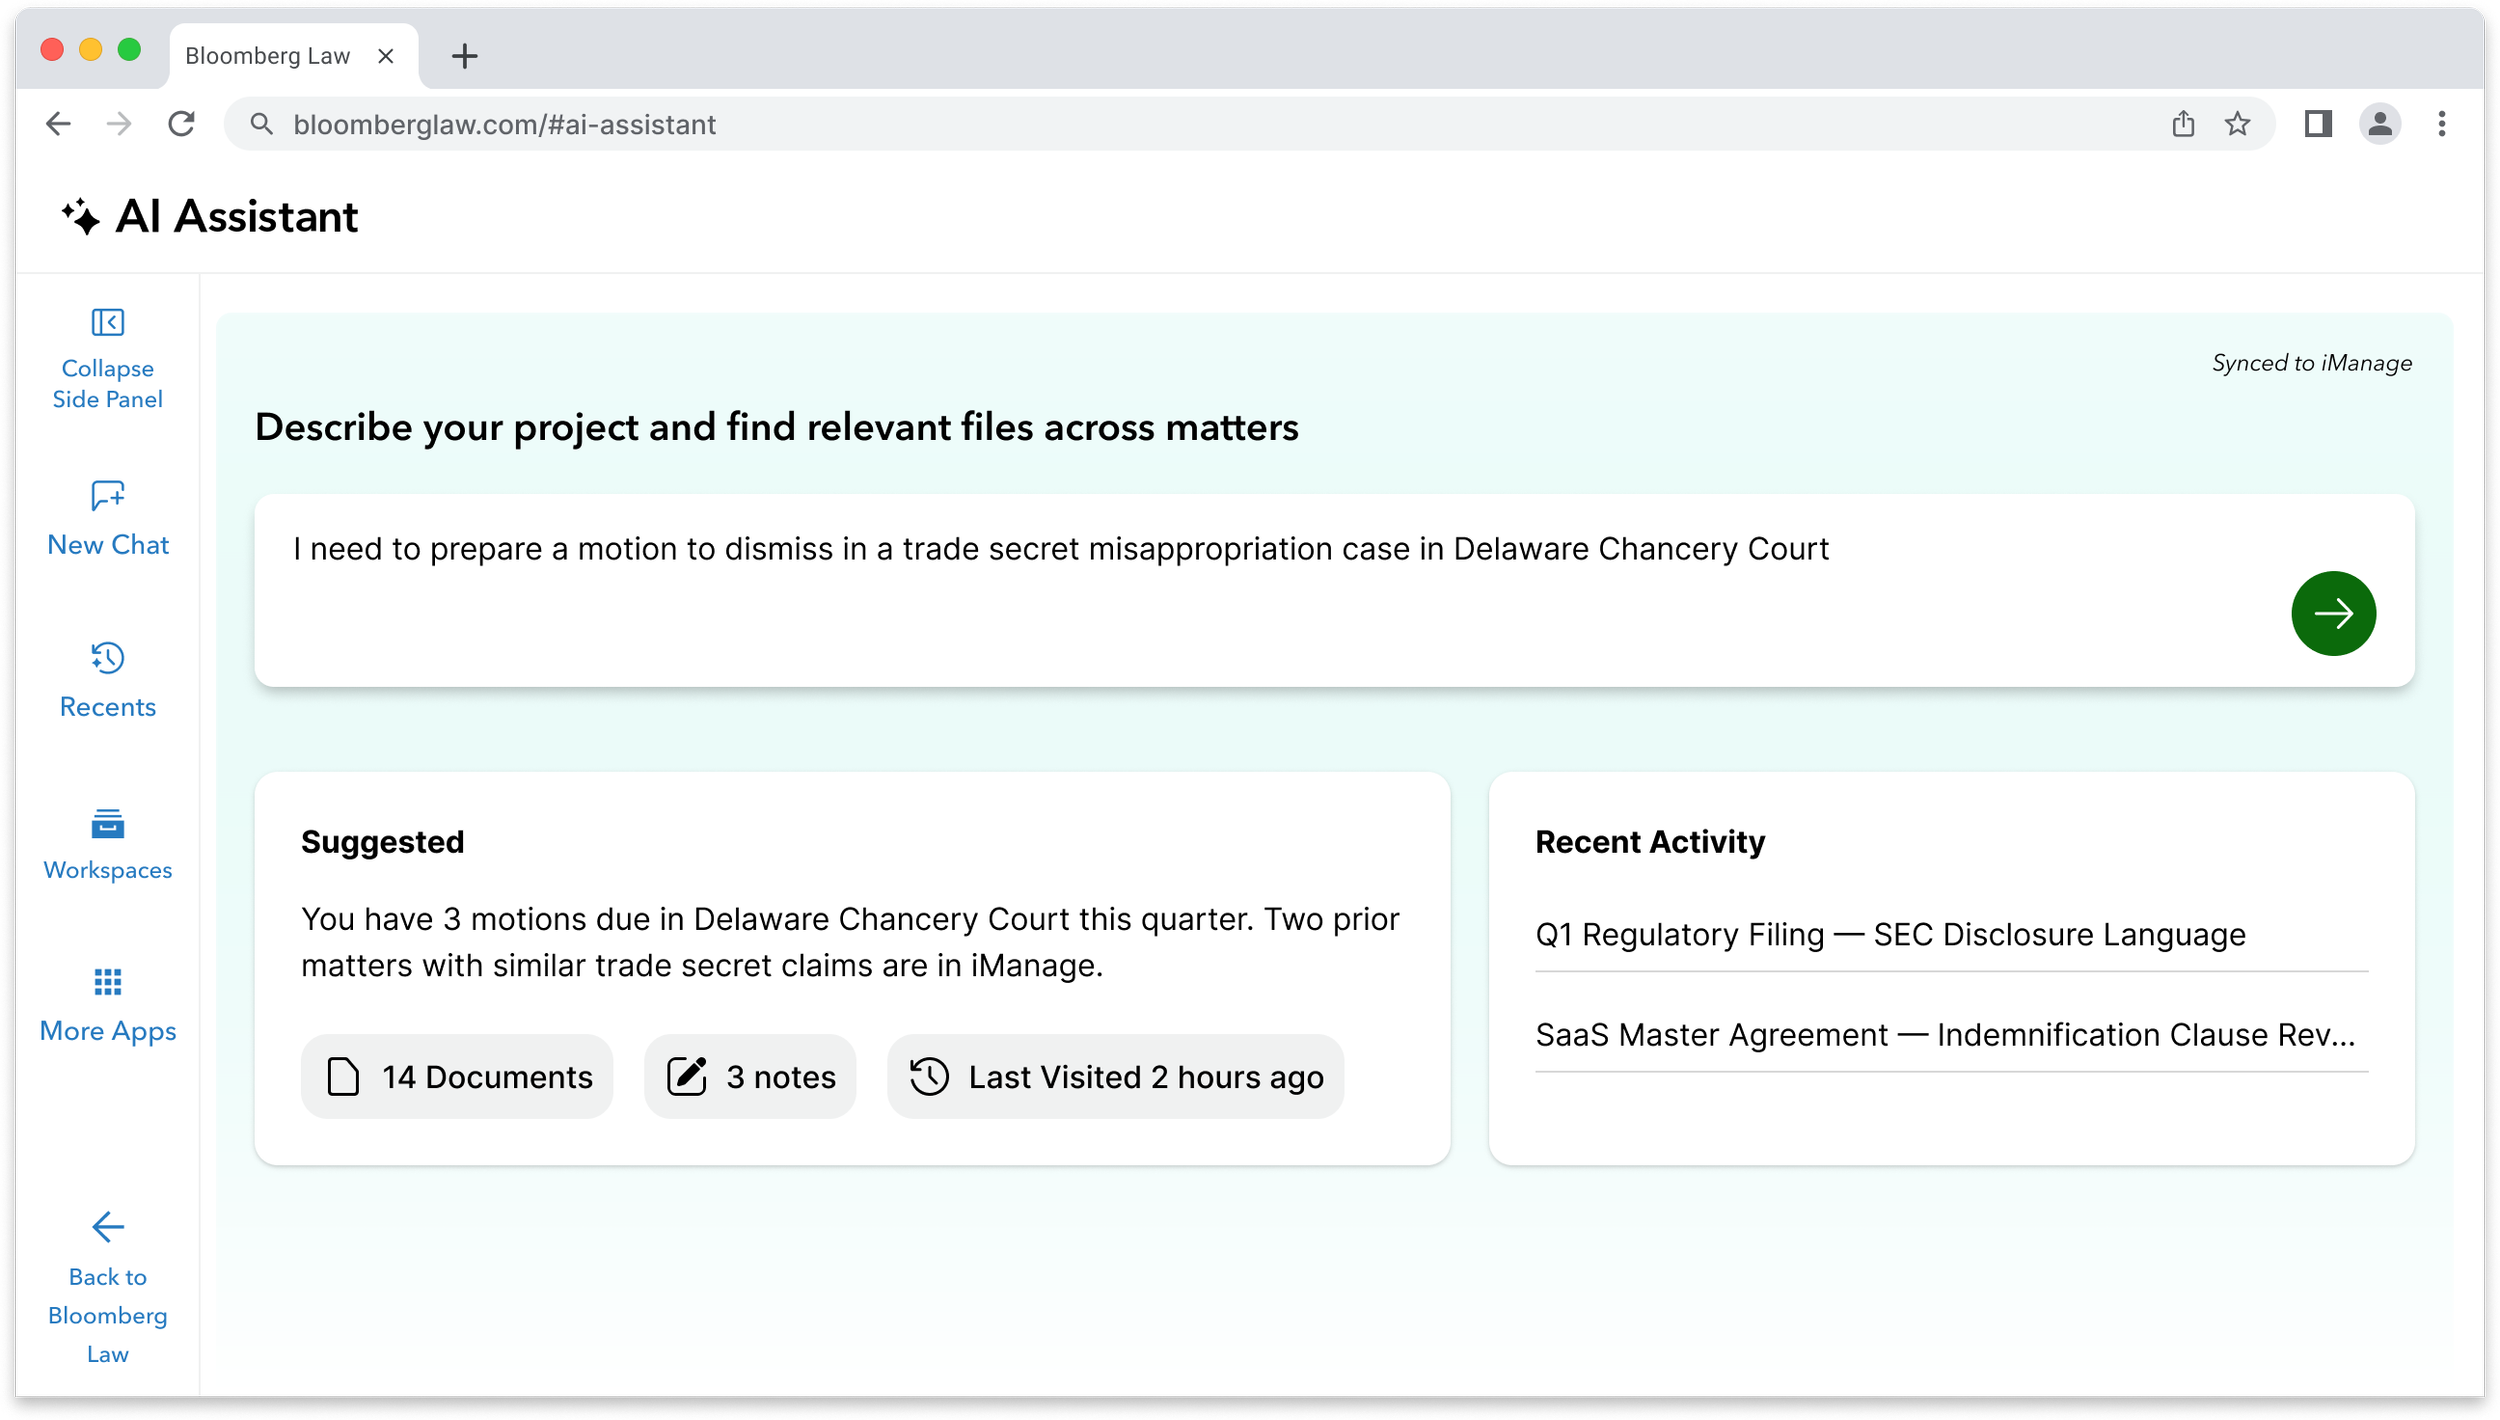This screenshot has width=2500, height=1420.
Task: Collapse the side panel
Action: click(x=106, y=358)
